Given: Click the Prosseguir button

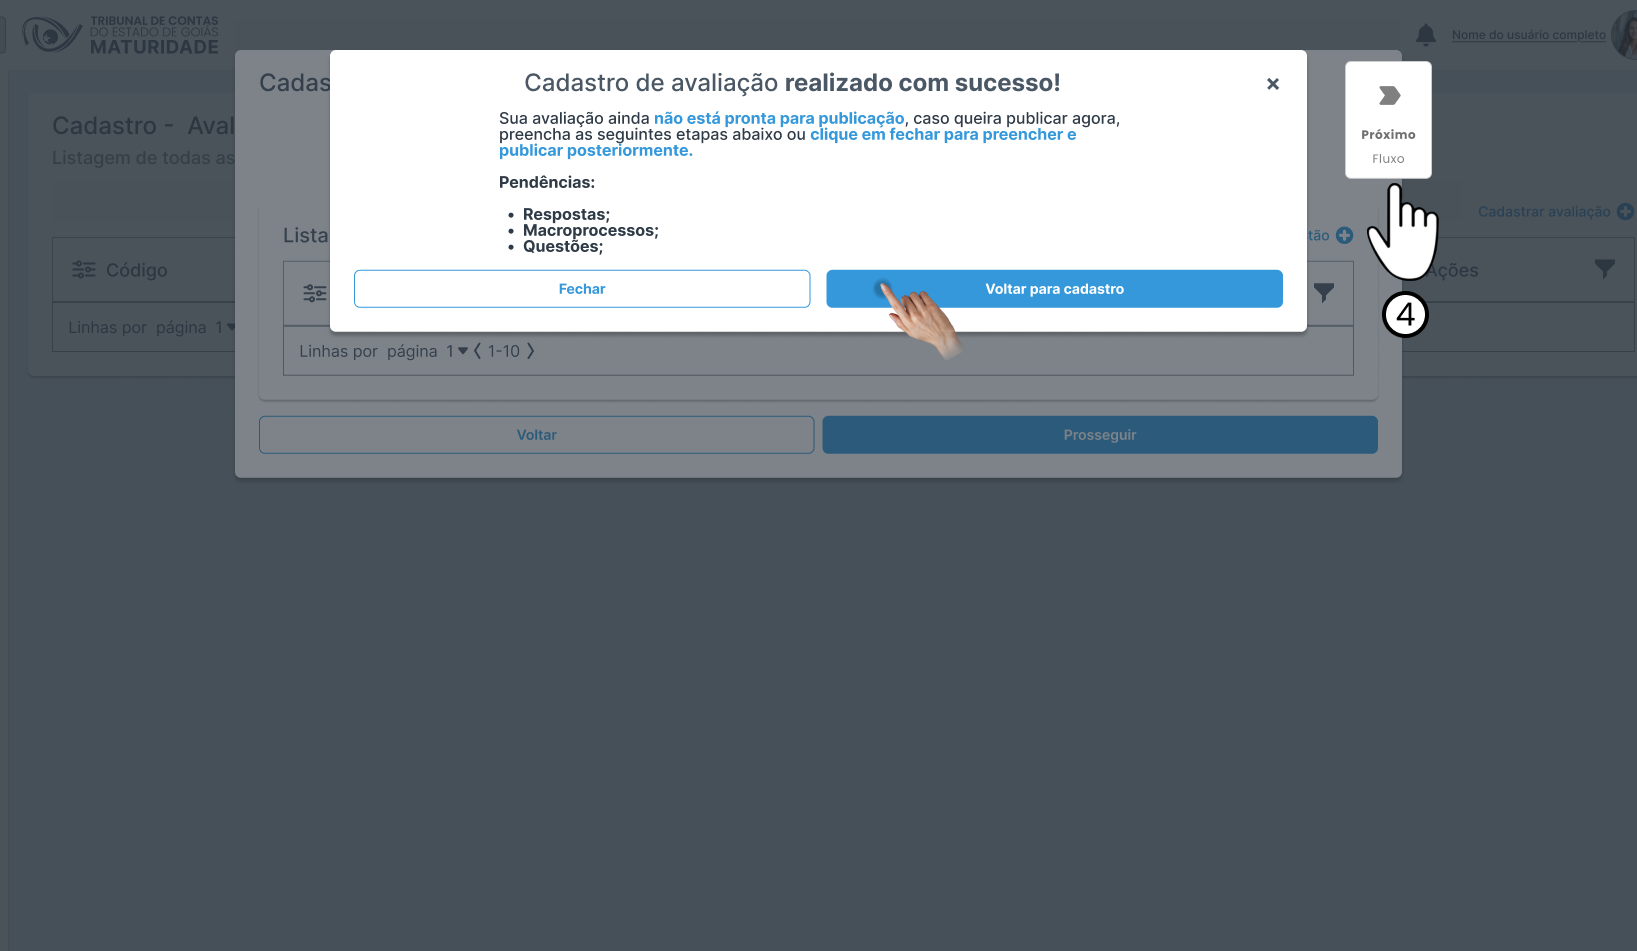Looking at the screenshot, I should 1100,435.
